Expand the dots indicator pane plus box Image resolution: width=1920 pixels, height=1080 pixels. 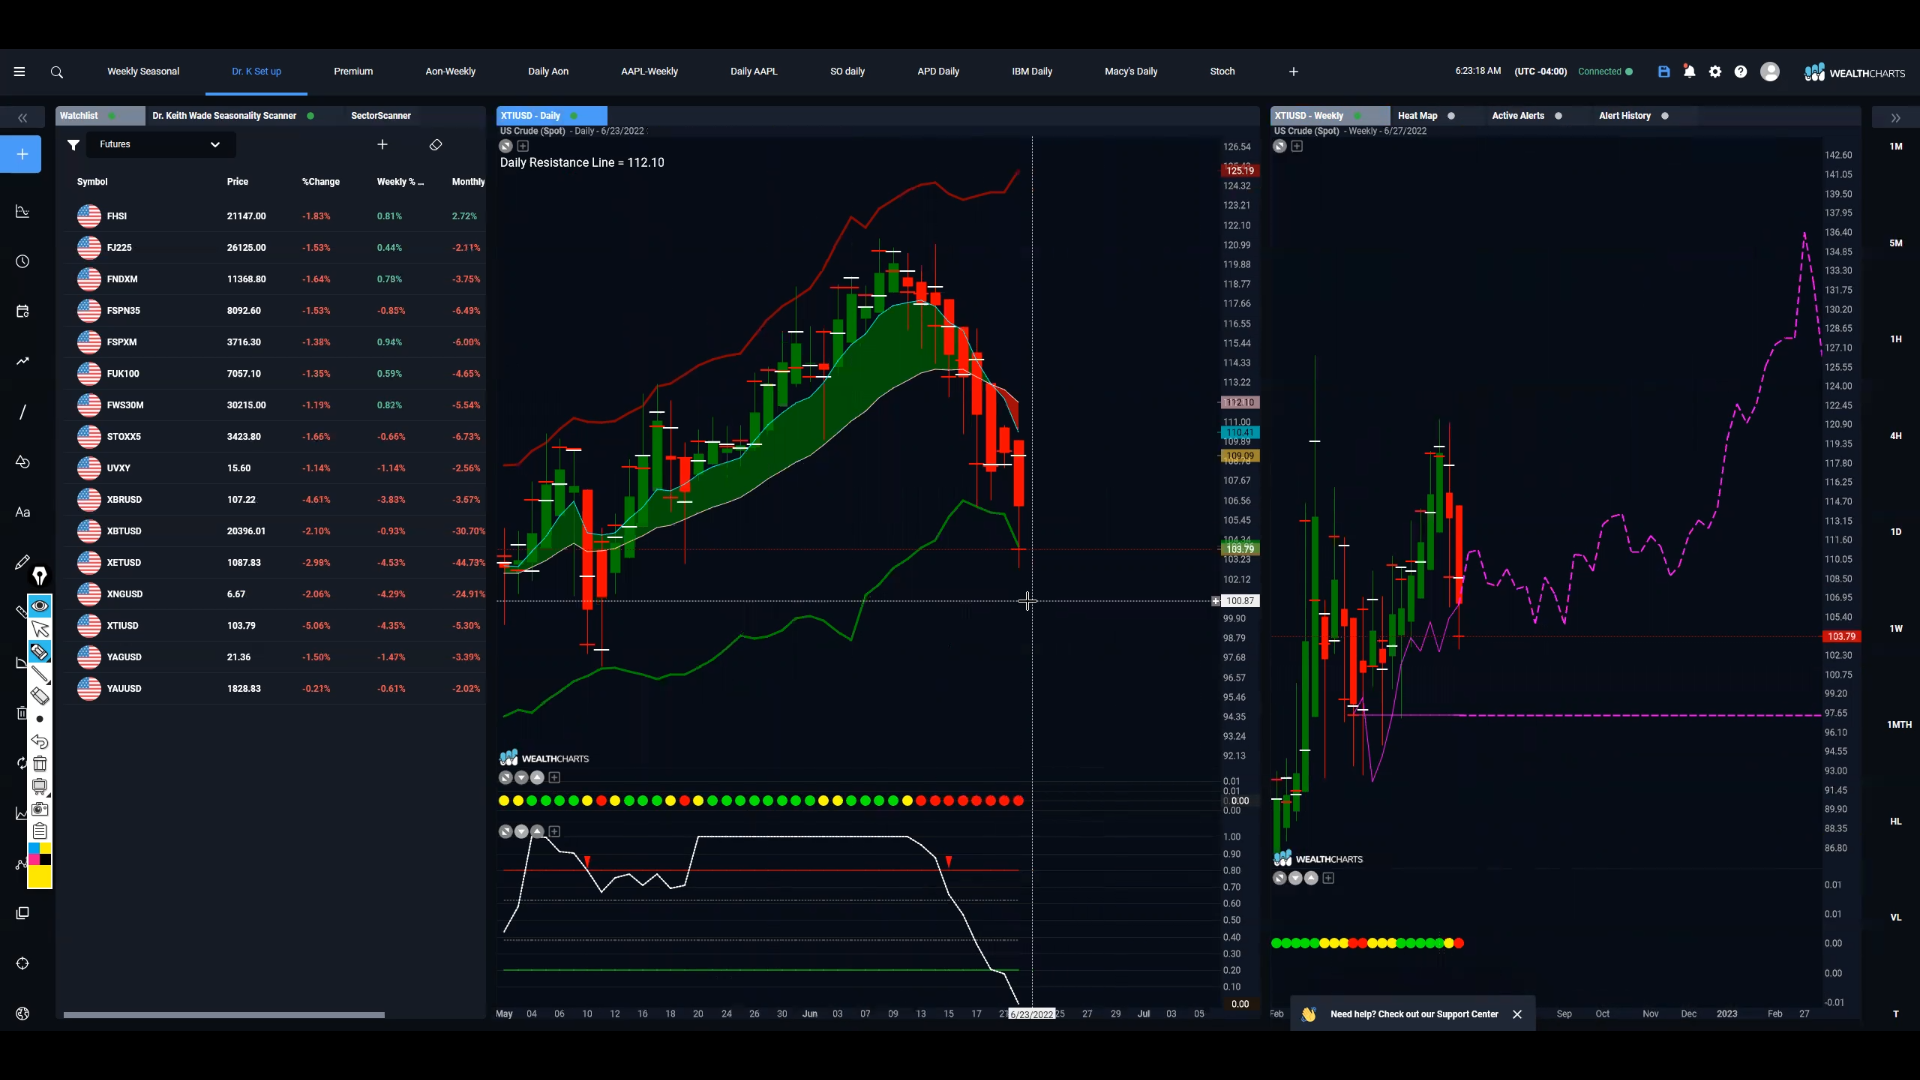555,778
